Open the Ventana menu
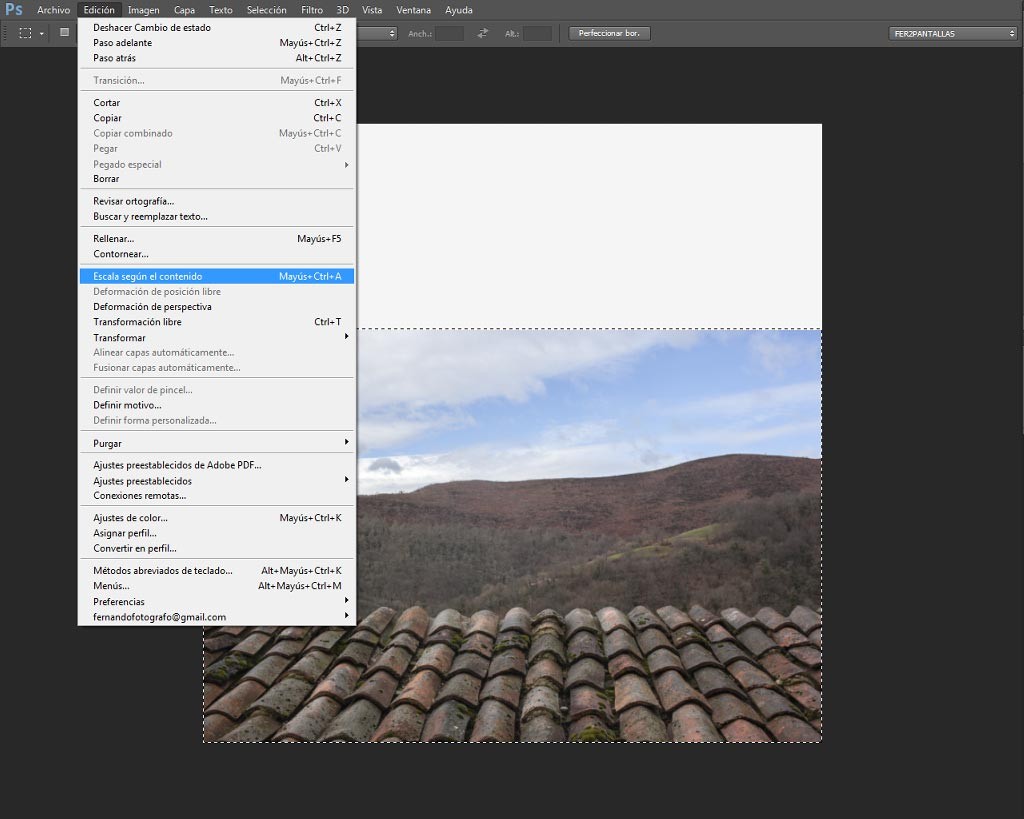Screen dimensions: 1024x819 413,10
